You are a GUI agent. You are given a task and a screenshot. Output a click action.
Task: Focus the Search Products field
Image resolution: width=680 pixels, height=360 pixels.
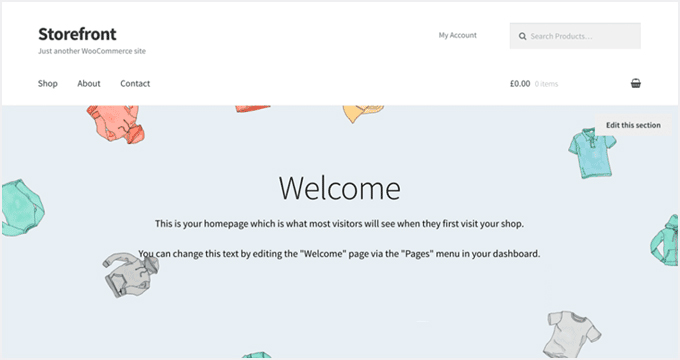(x=575, y=36)
